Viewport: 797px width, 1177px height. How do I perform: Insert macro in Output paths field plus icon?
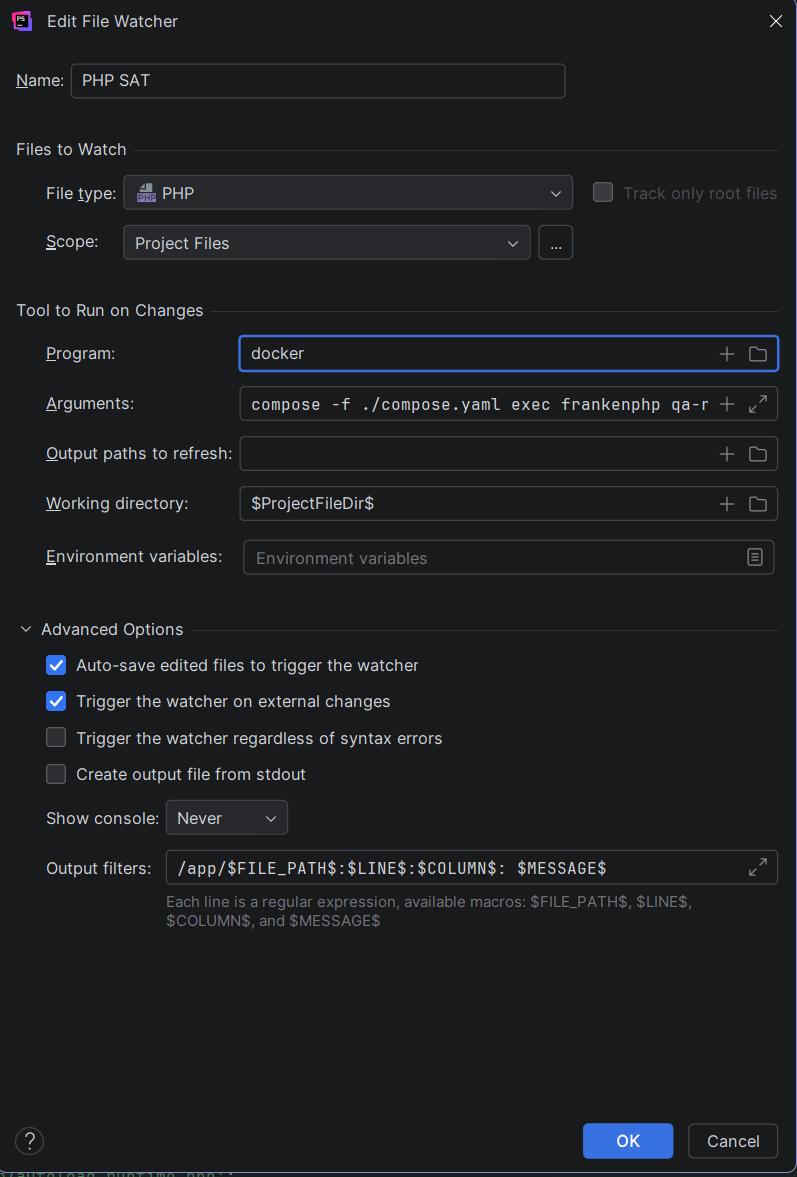tap(726, 454)
